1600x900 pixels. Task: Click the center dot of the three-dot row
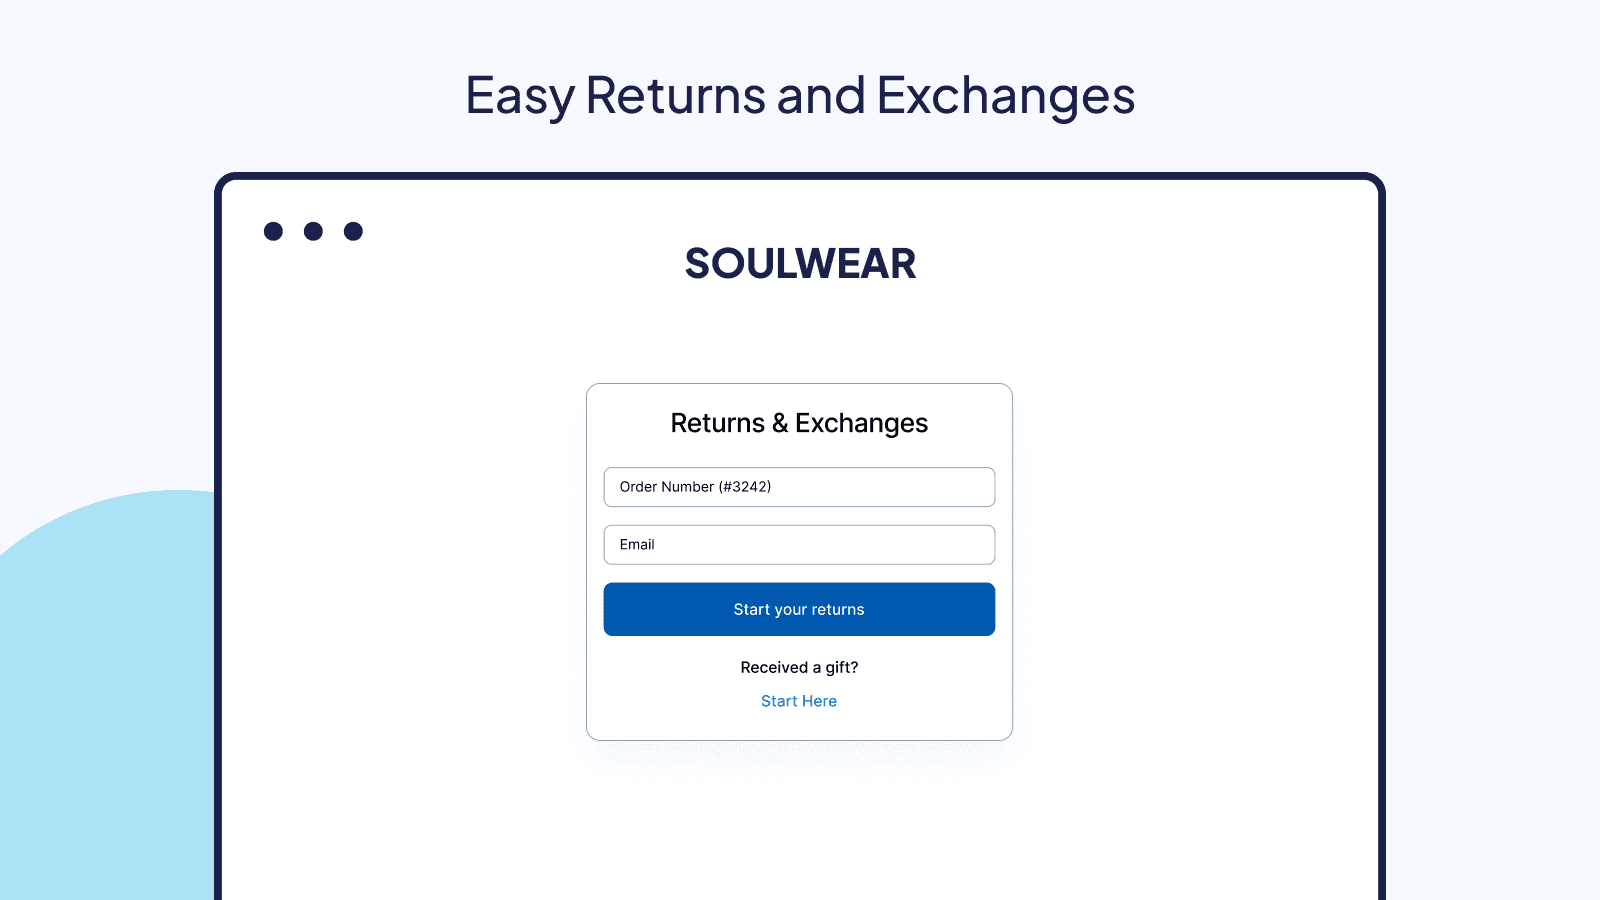tap(313, 230)
